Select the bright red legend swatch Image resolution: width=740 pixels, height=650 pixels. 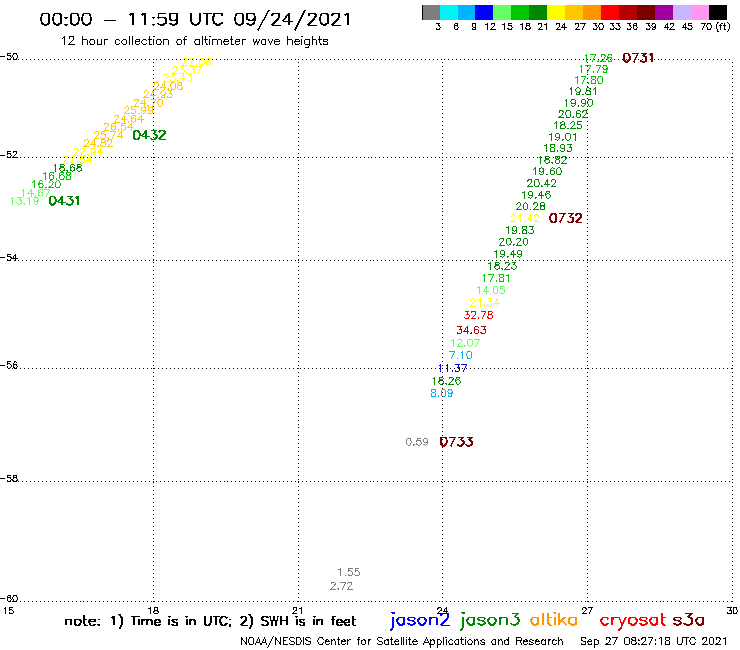point(609,12)
